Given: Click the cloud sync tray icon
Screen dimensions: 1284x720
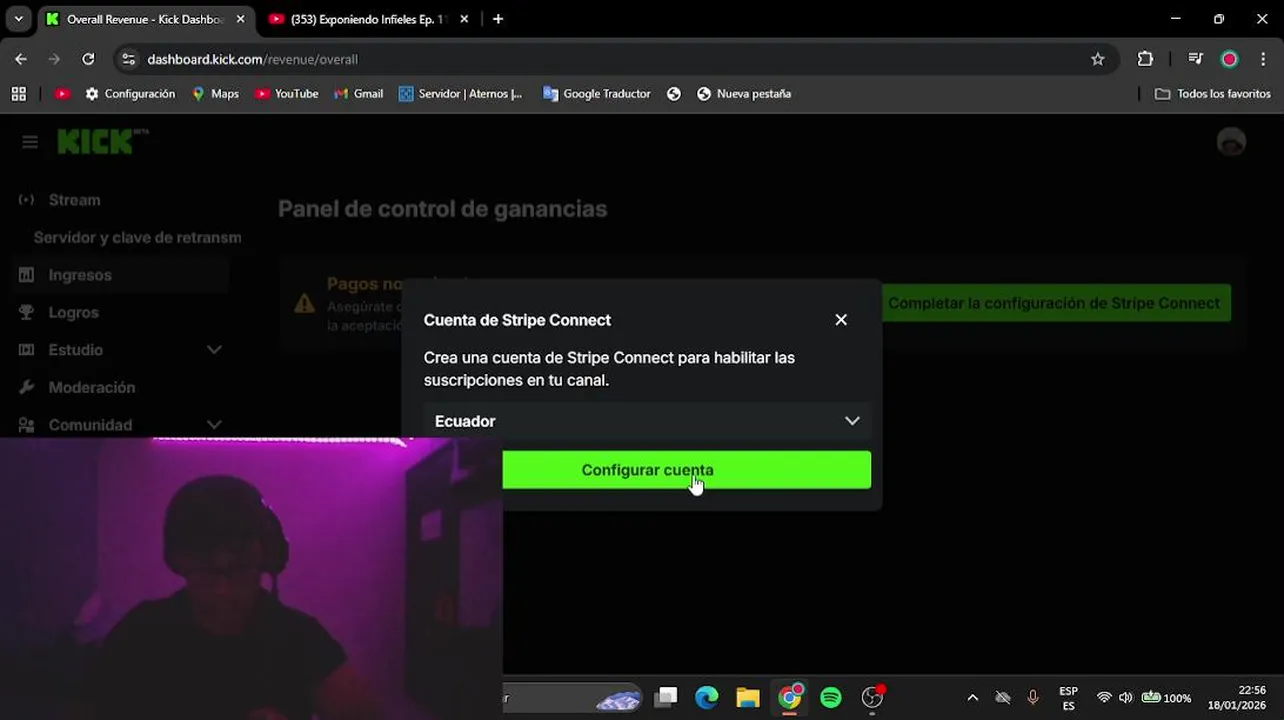Looking at the screenshot, I should pyautogui.click(x=1003, y=698).
